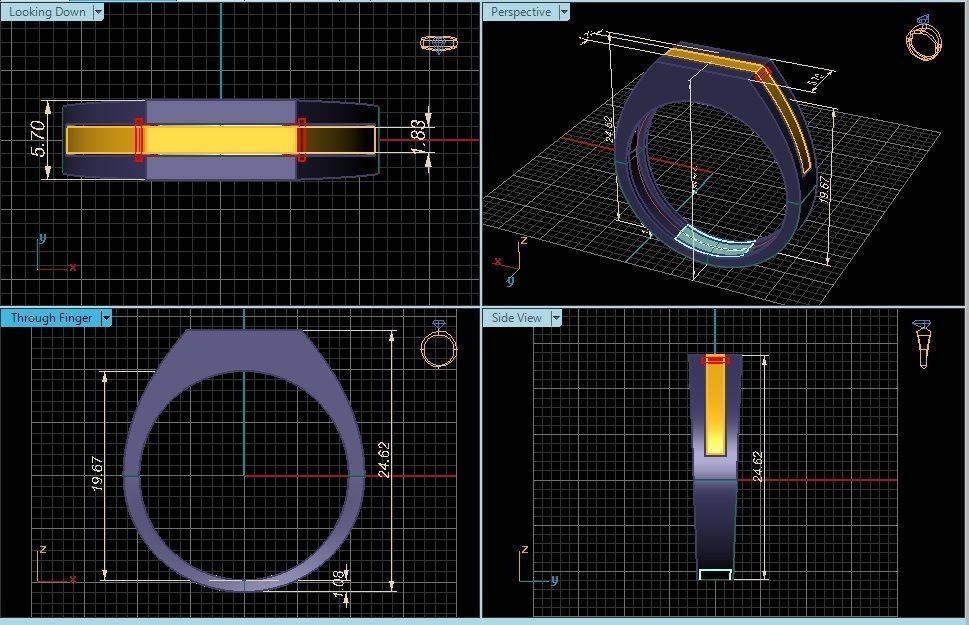Click the ring orientation icon in Side View
Viewport: 969px width, 625px height.
click(923, 344)
